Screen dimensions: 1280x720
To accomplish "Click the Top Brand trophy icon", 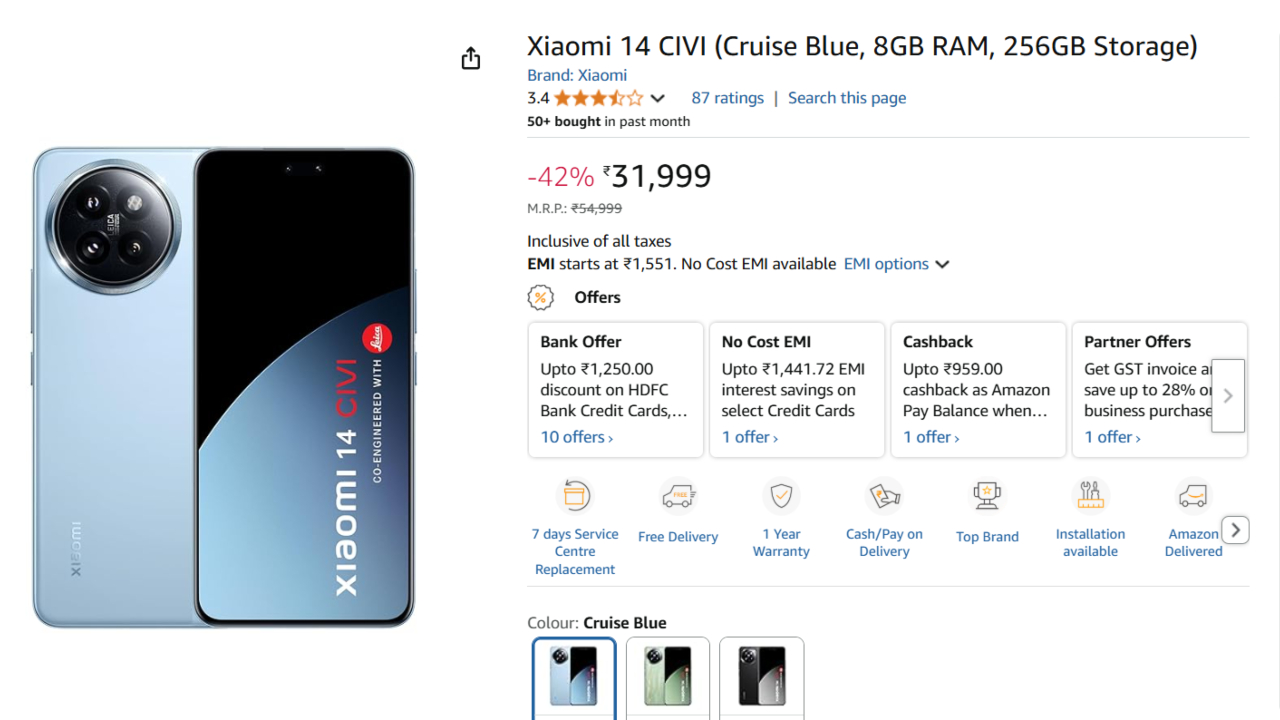I will [987, 496].
